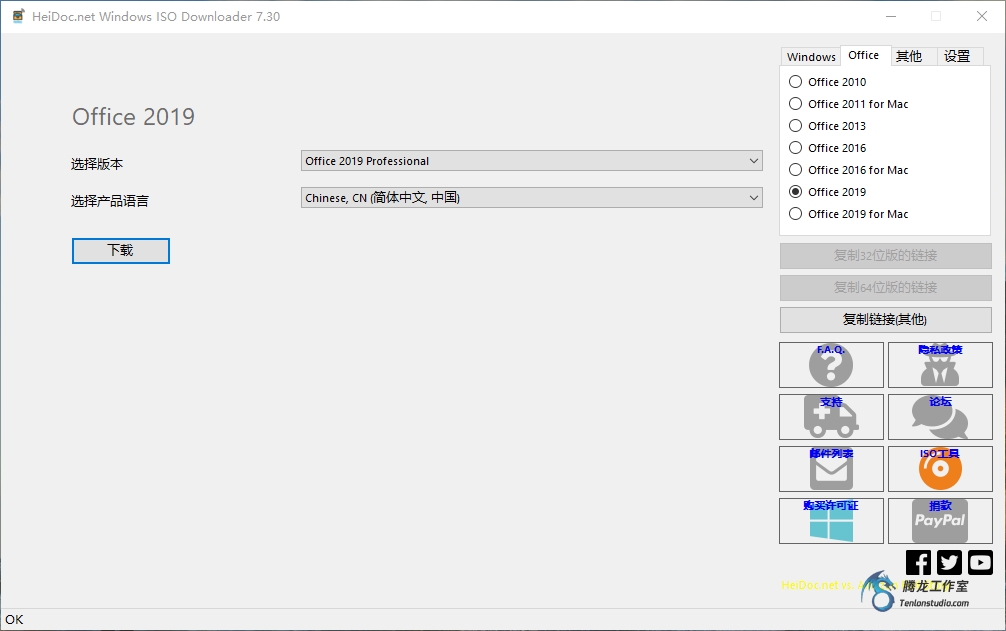
Task: Minimize the ISO Downloader window
Action: point(891,17)
